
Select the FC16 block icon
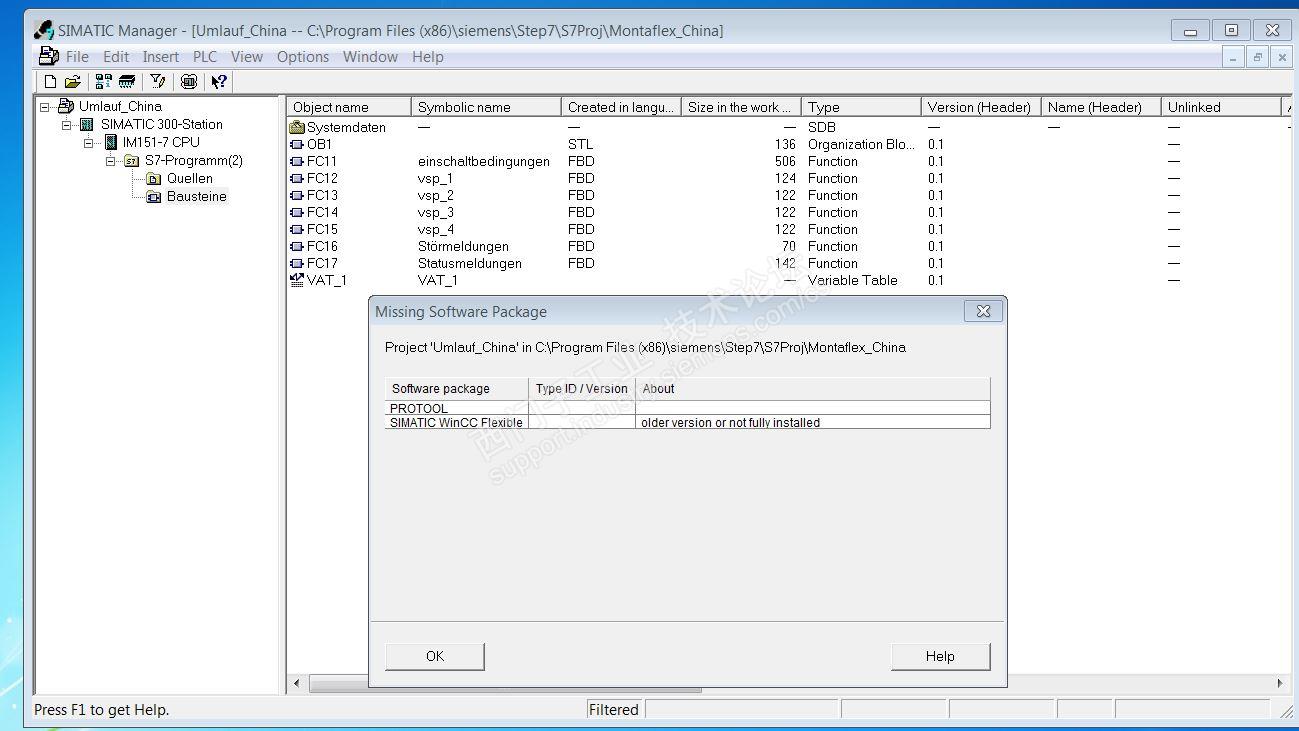(297, 246)
